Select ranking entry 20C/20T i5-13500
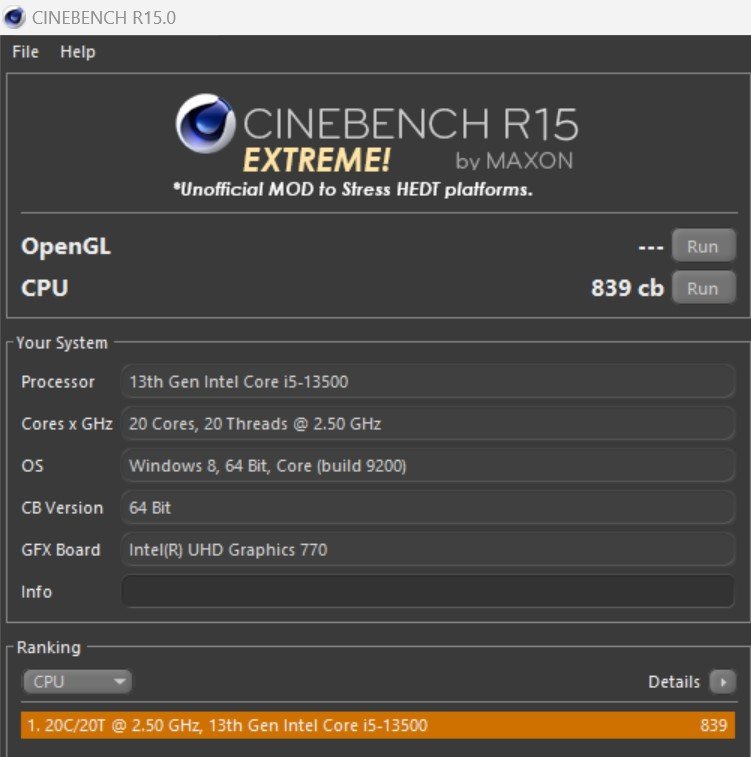The image size is (751, 757). coord(377,725)
